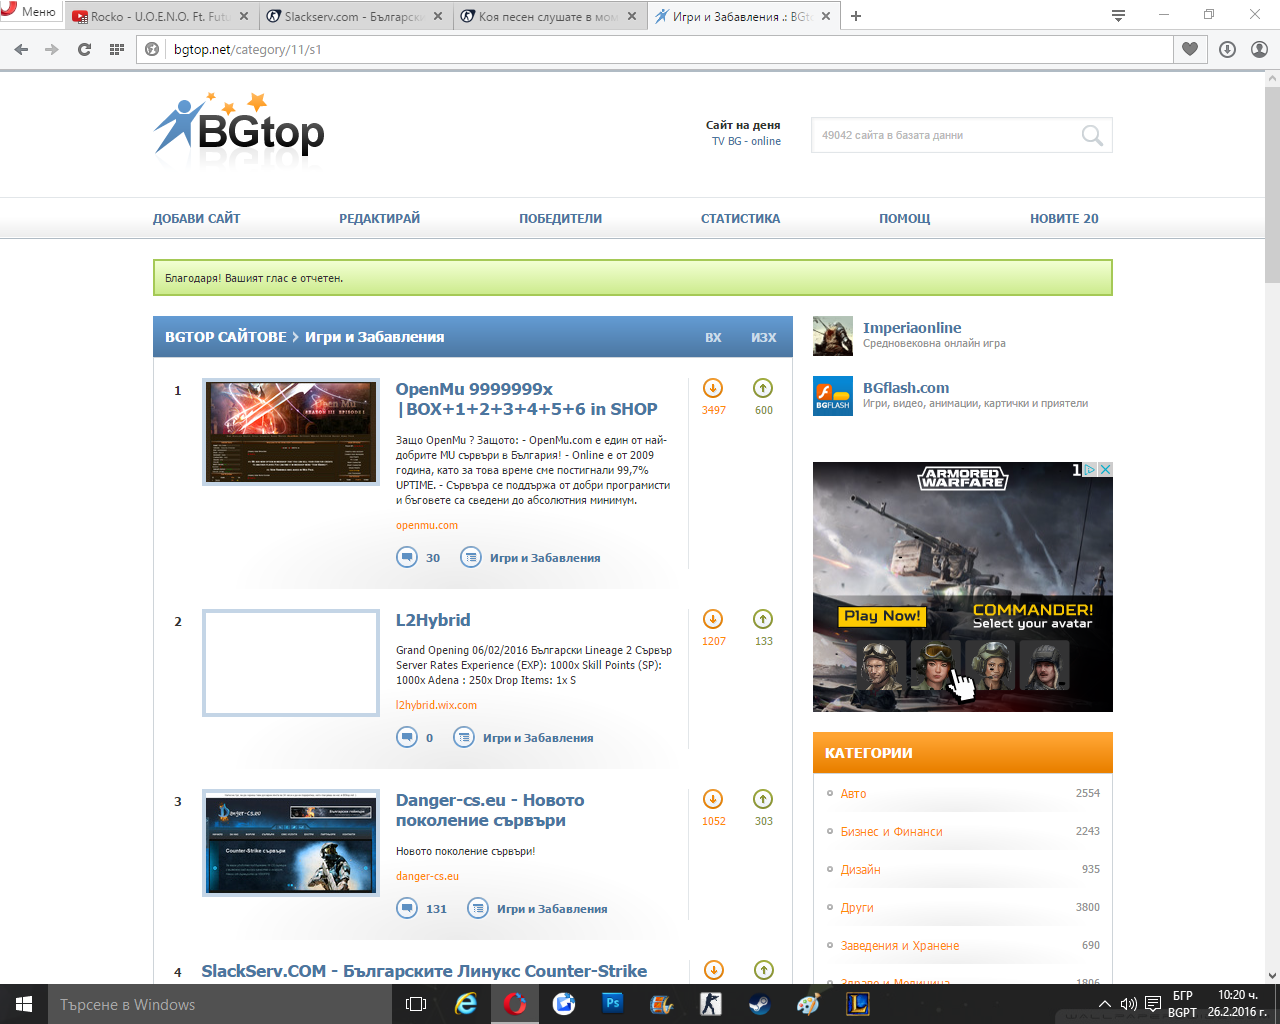Open Danger-cs comments icon with 131
This screenshot has width=1280, height=1024.
click(407, 908)
